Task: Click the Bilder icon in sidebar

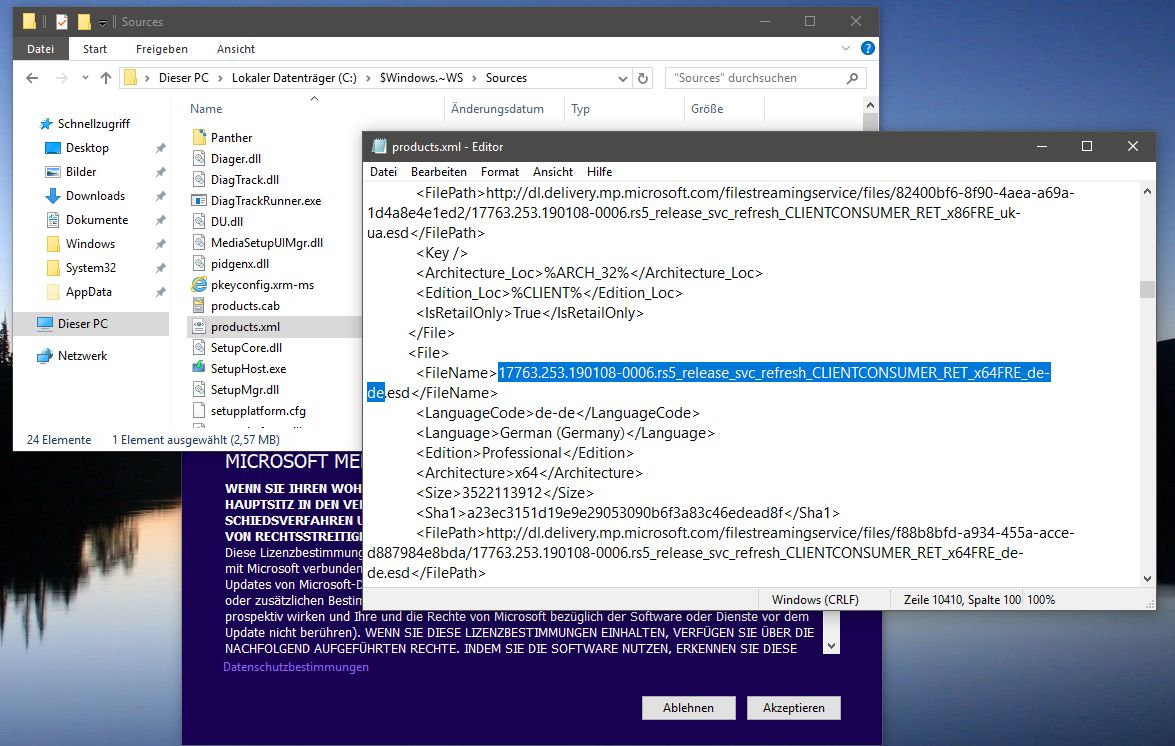Action: (52, 172)
